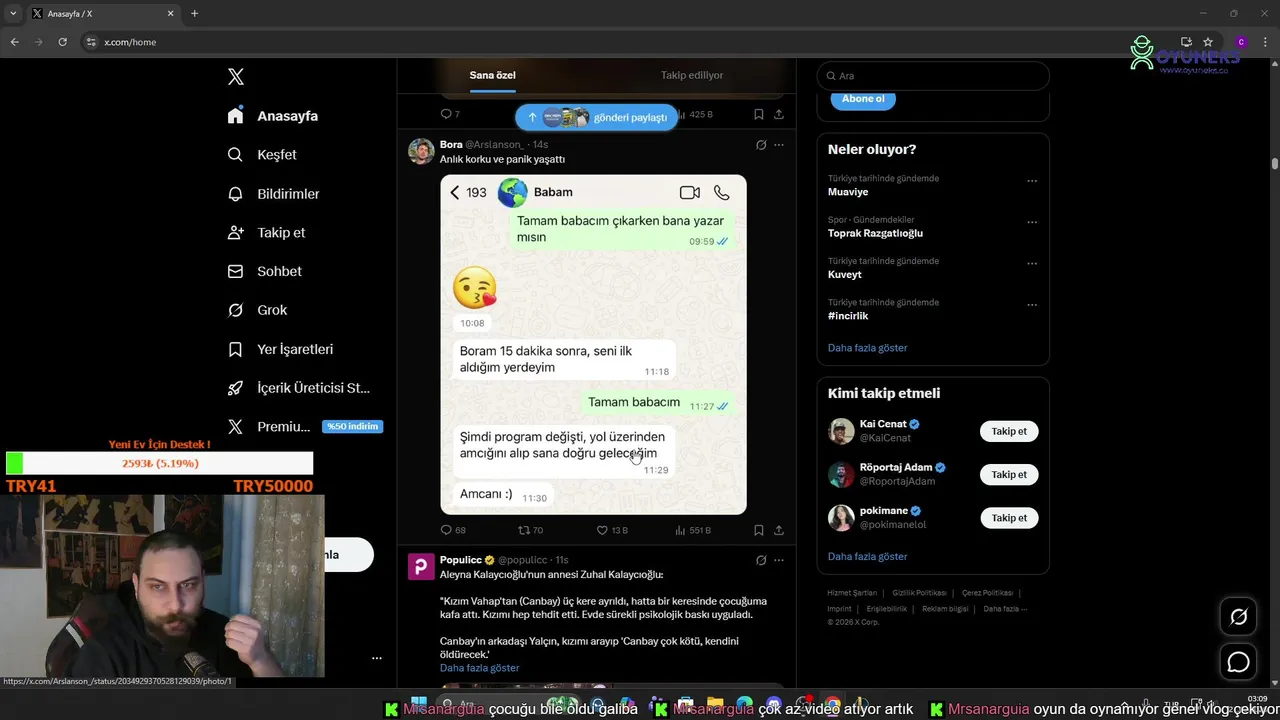Open Keşfet explore page
This screenshot has width=1280, height=720.
click(x=262, y=155)
